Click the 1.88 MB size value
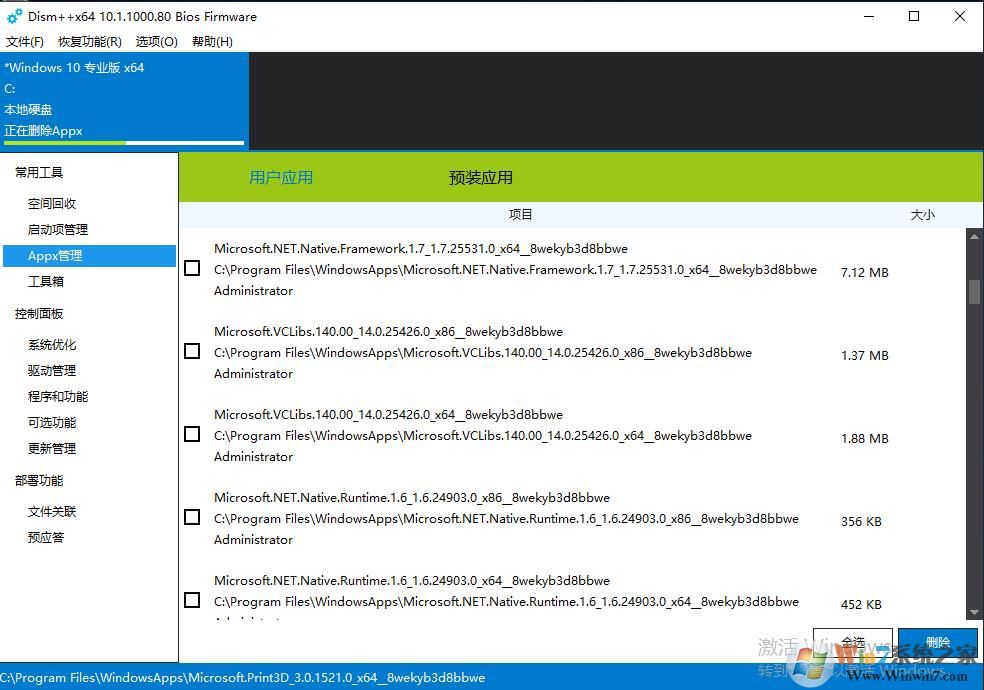Screen dimensions: 984x690 coord(865,438)
